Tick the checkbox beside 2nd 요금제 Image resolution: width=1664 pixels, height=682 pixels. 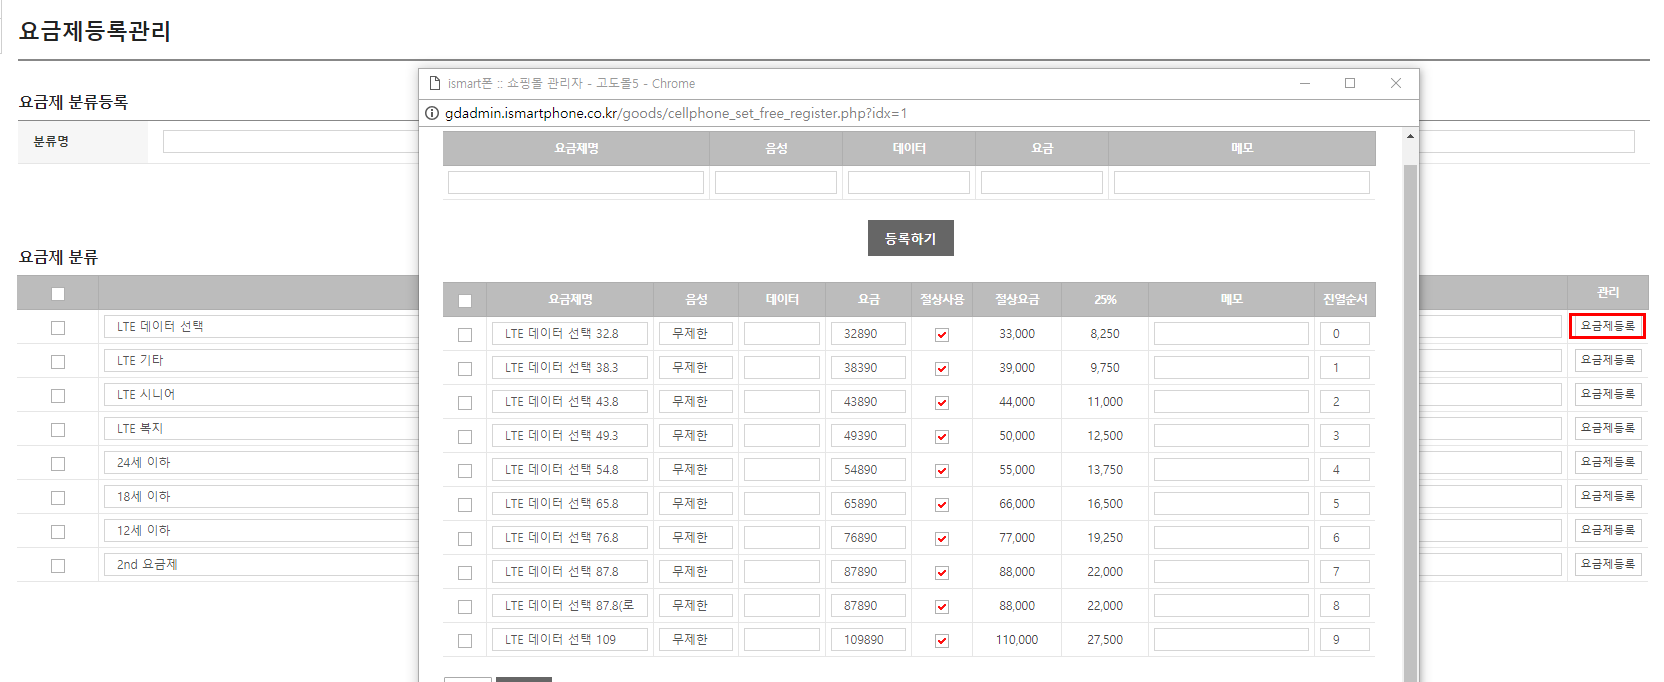pyautogui.click(x=58, y=566)
